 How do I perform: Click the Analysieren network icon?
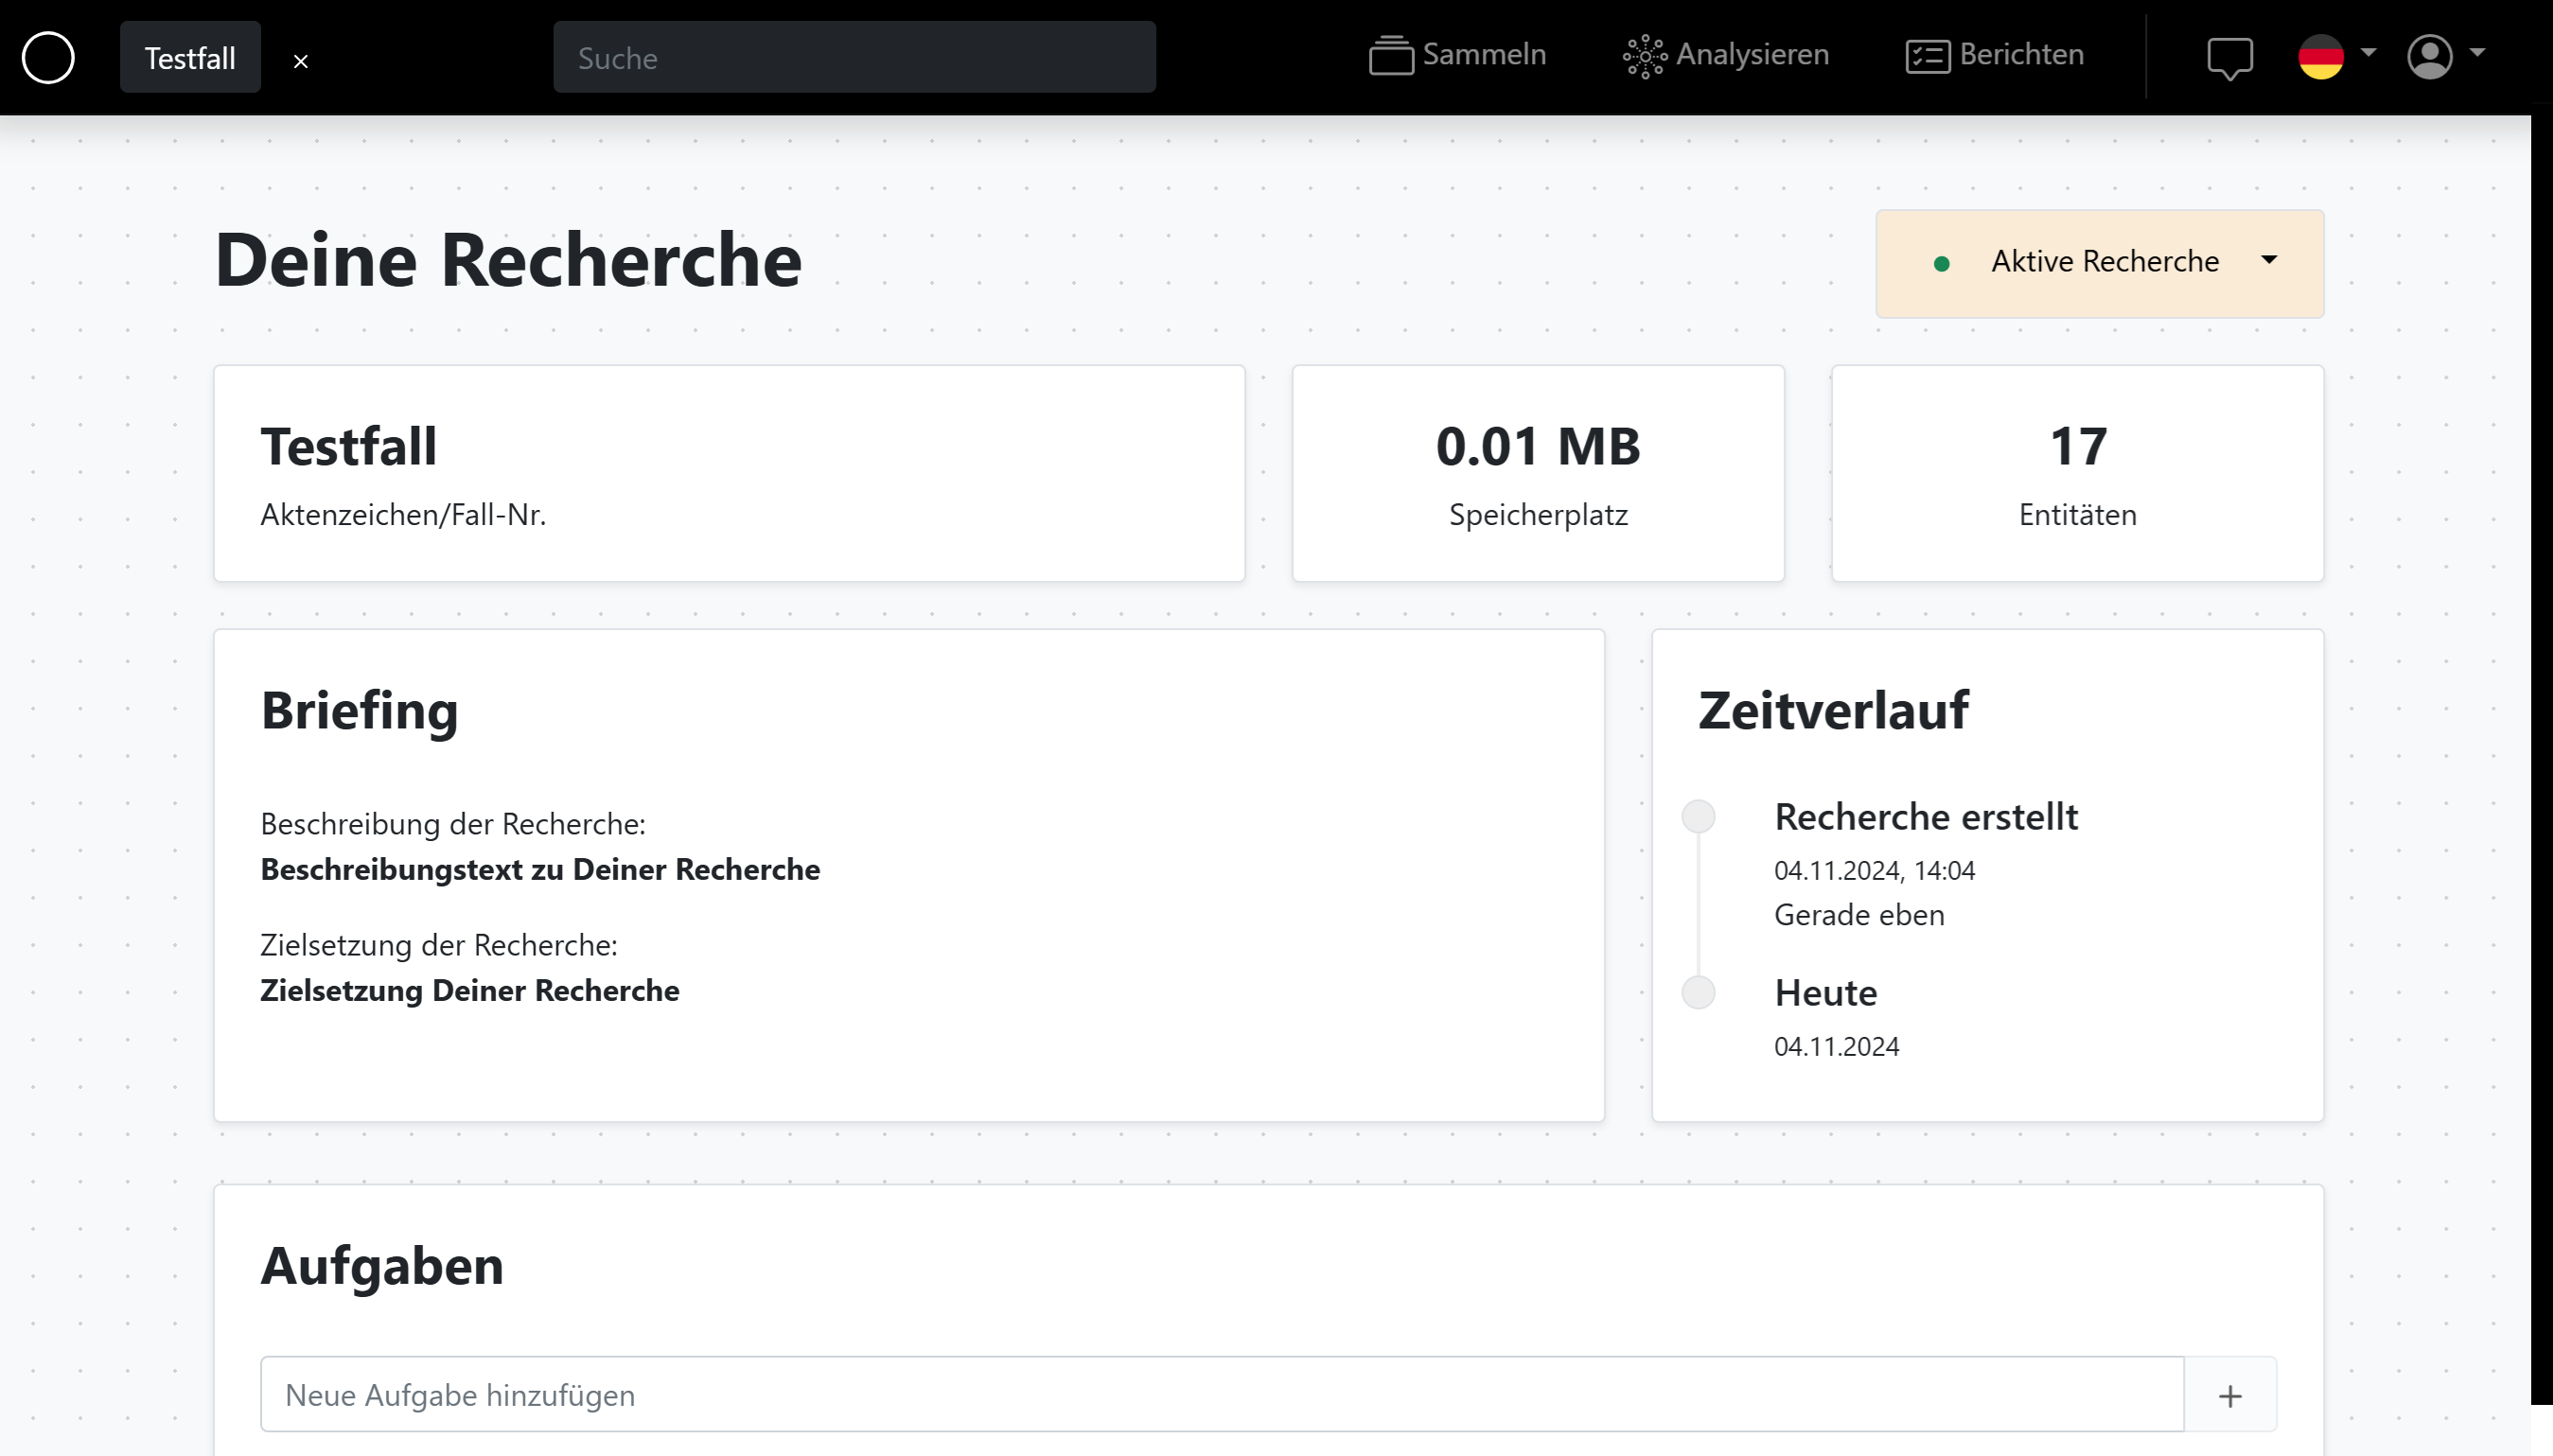tap(1644, 56)
